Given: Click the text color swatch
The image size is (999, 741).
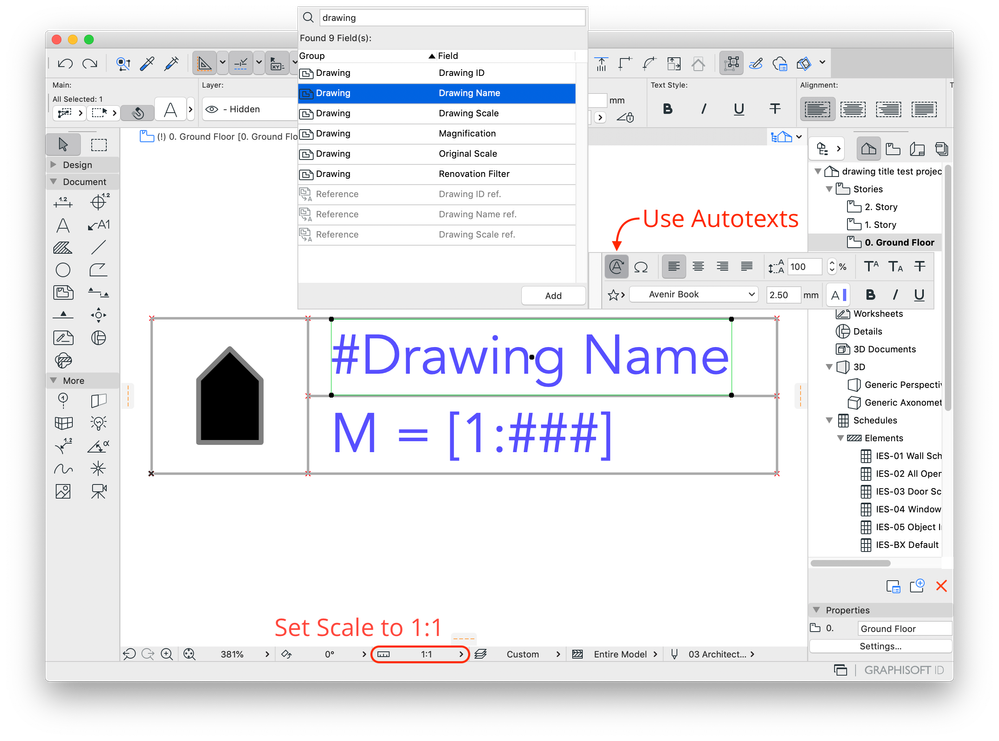Looking at the screenshot, I should tap(838, 294).
